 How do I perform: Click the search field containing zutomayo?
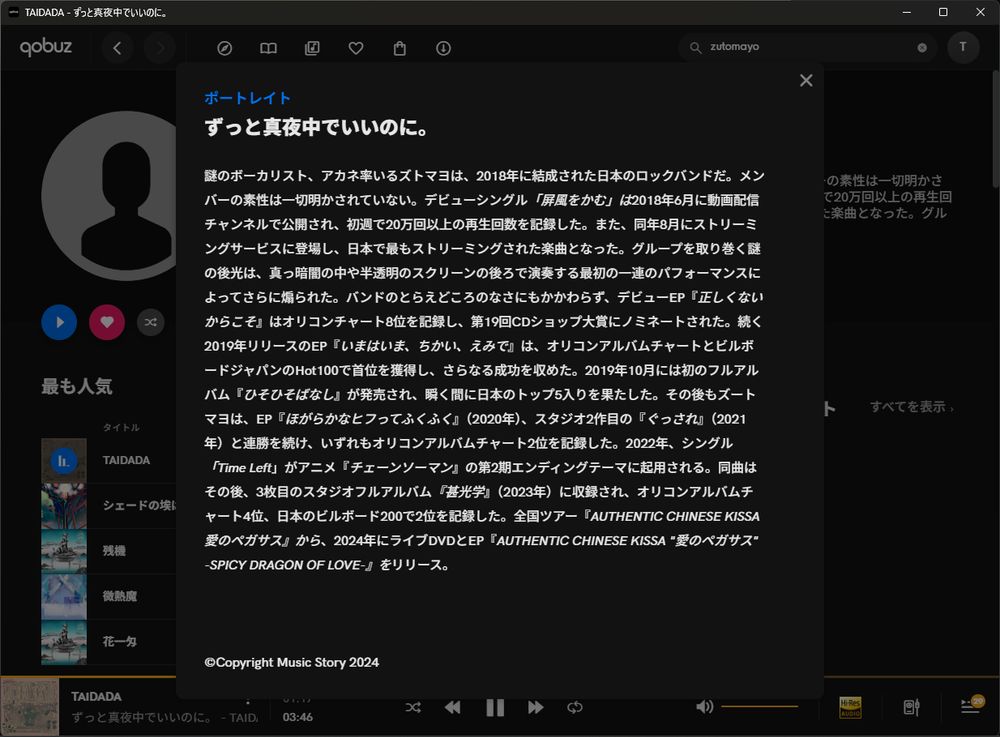(x=807, y=47)
